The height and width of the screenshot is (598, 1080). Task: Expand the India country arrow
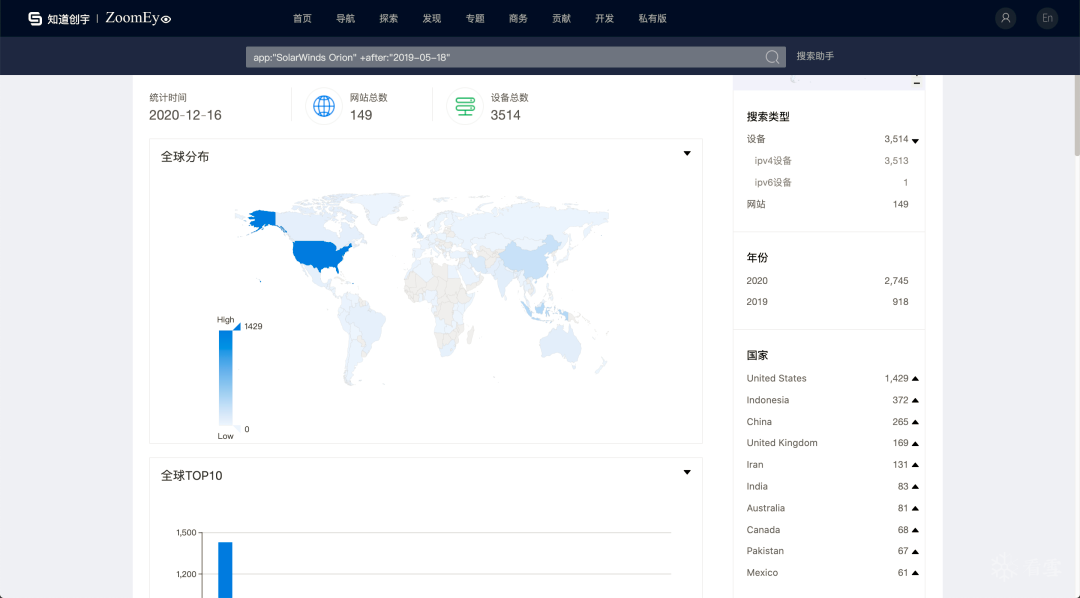click(x=915, y=487)
